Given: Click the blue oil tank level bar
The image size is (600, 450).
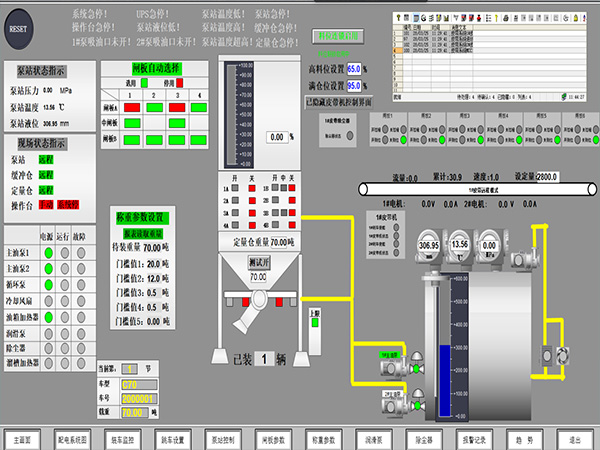Looking at the screenshot, I should click(x=445, y=380).
